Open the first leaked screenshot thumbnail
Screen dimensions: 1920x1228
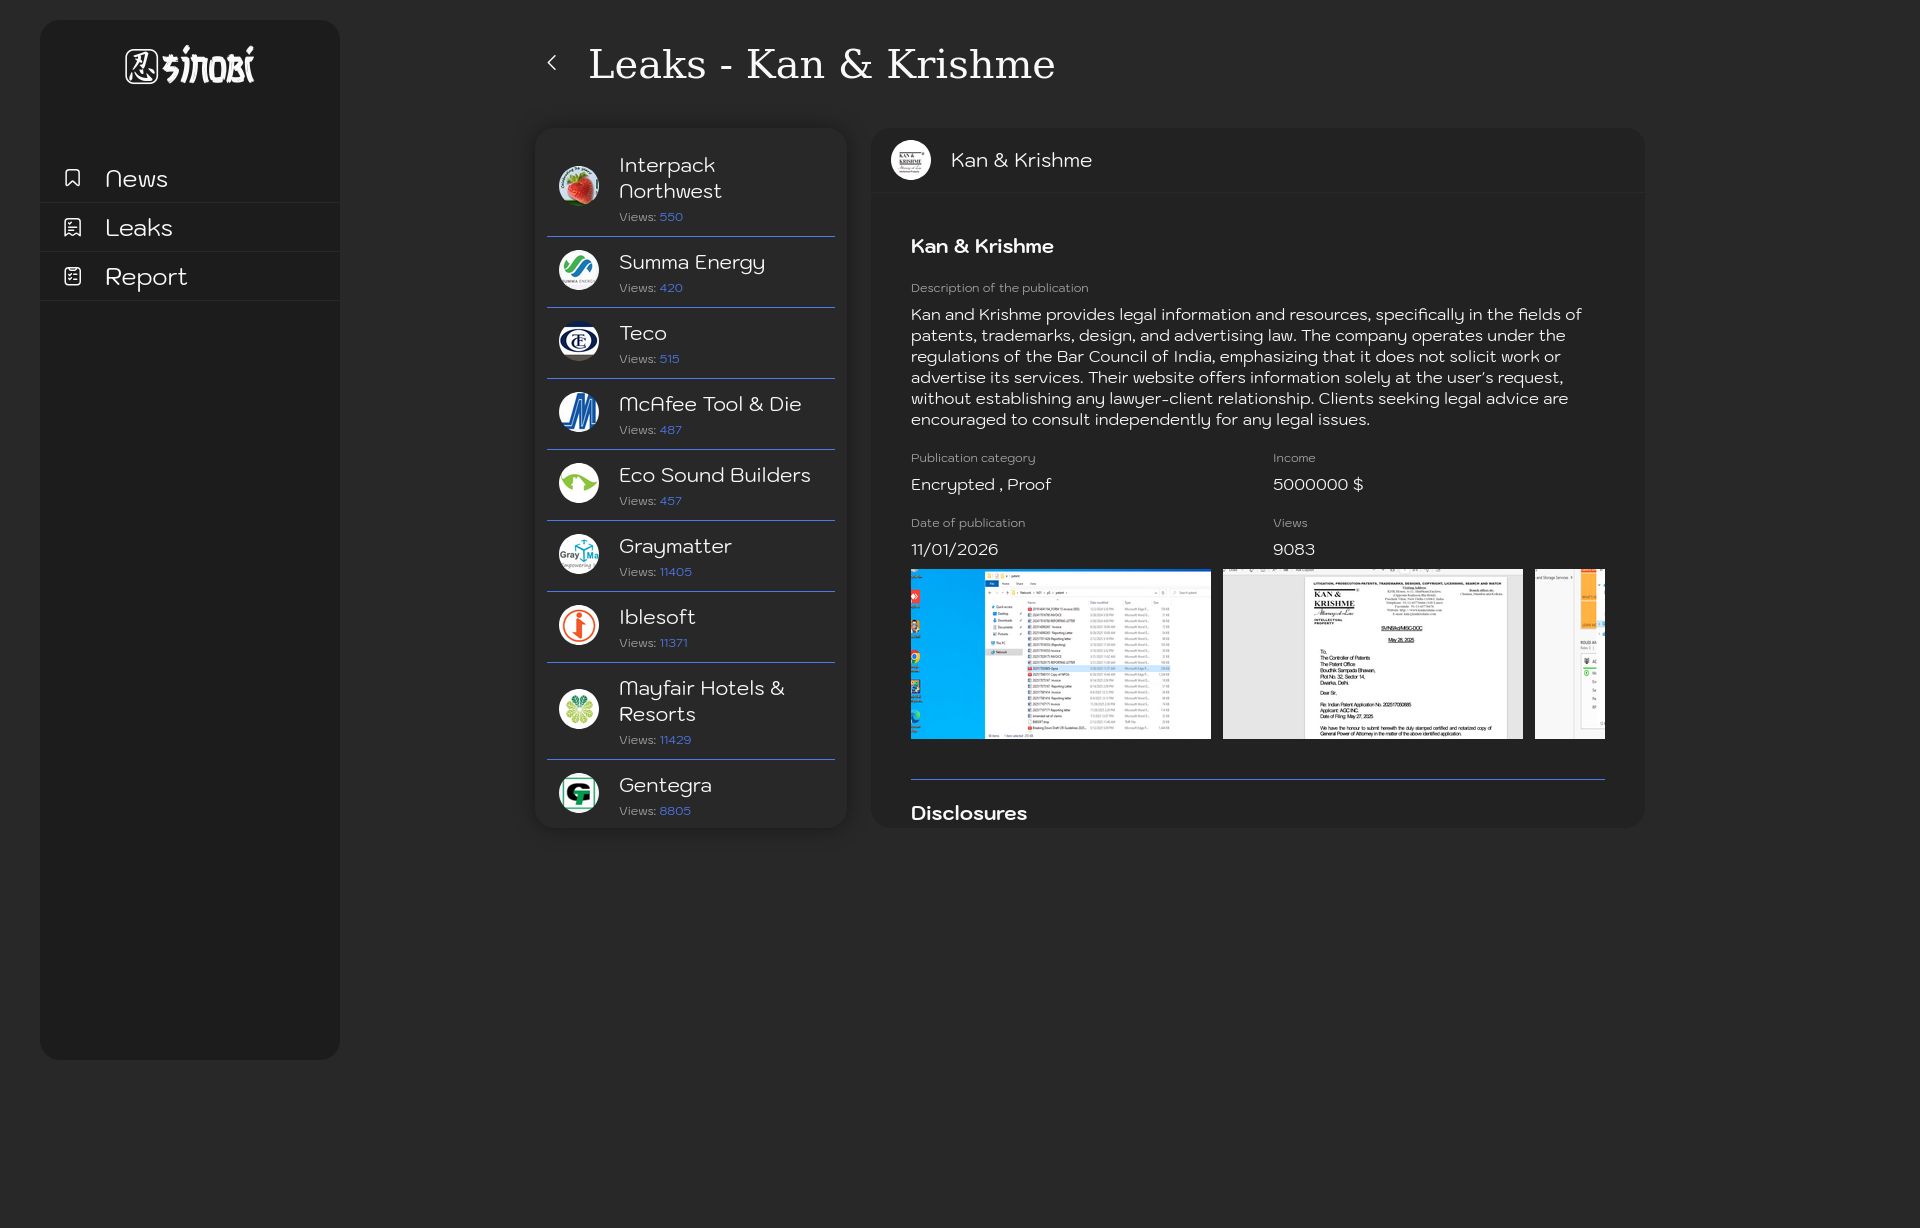pyautogui.click(x=1061, y=653)
